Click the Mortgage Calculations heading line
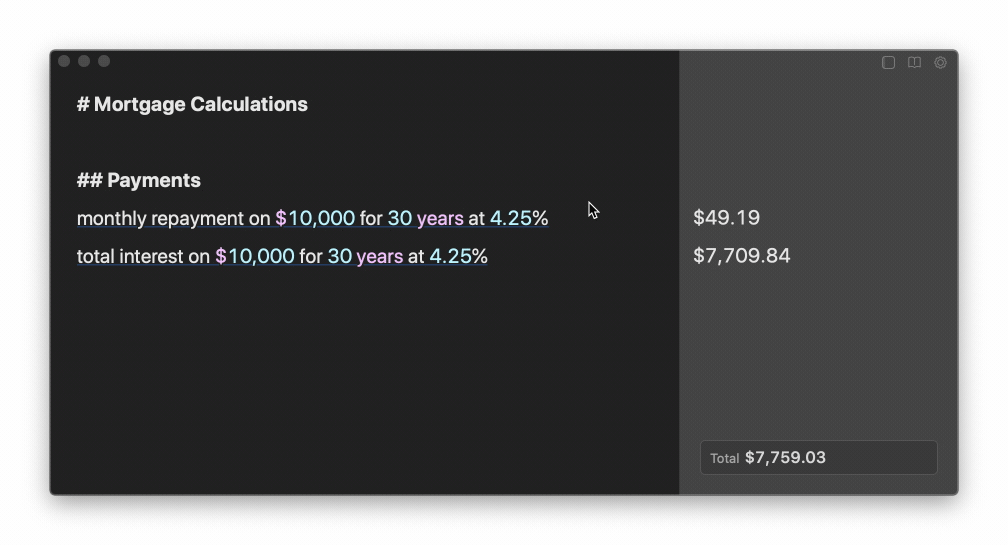 pos(192,104)
